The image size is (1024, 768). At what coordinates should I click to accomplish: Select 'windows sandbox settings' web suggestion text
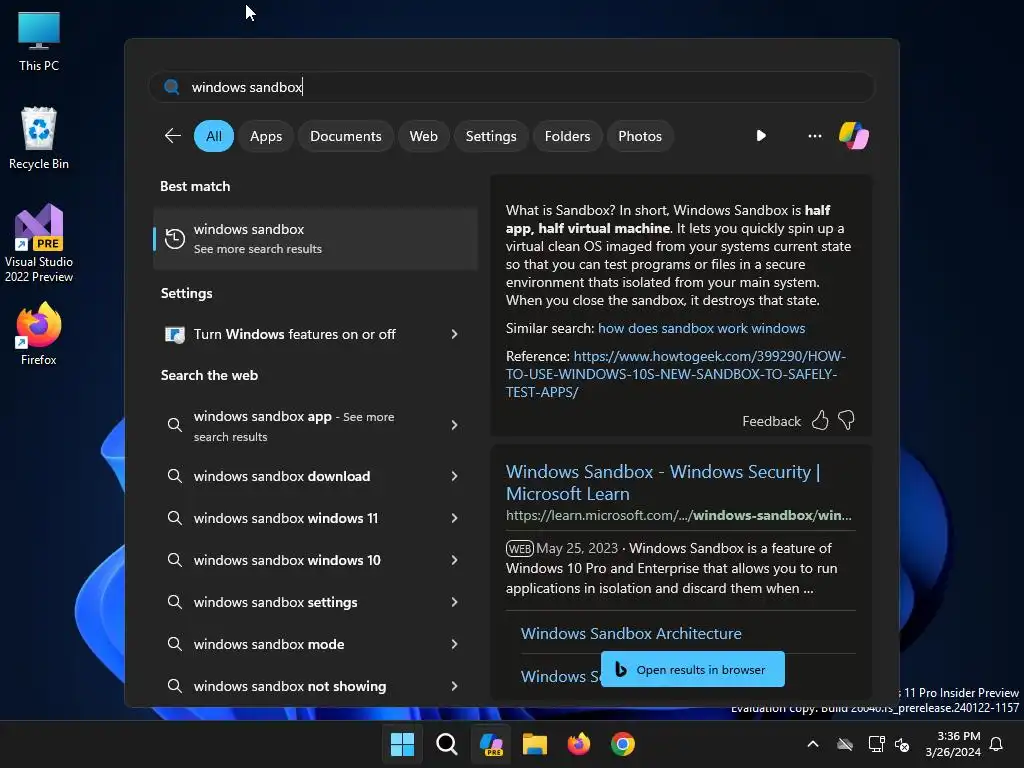point(275,602)
